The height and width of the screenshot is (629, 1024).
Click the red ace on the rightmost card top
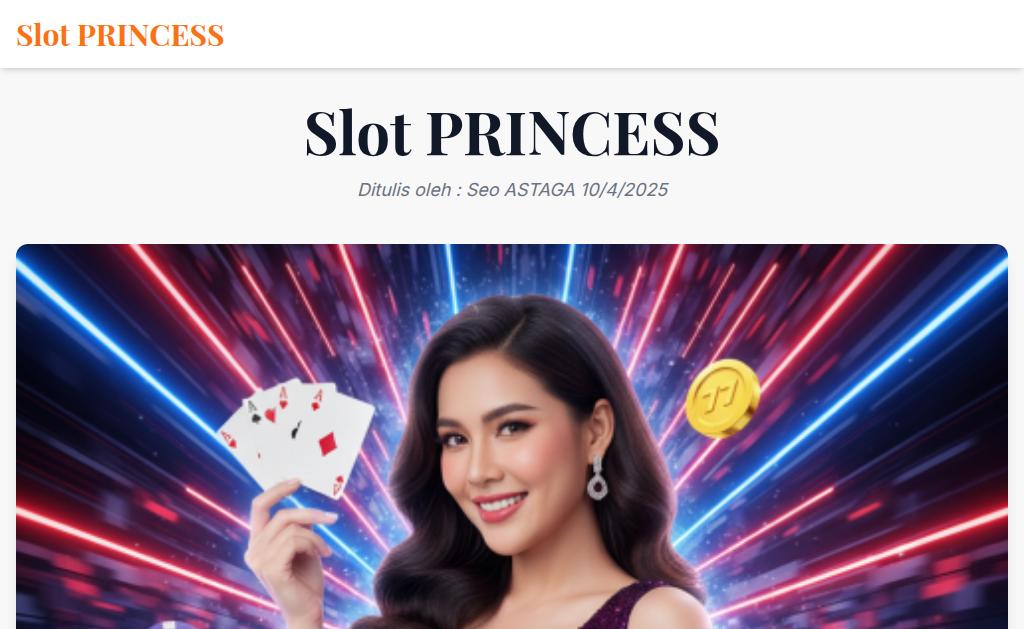coord(317,399)
